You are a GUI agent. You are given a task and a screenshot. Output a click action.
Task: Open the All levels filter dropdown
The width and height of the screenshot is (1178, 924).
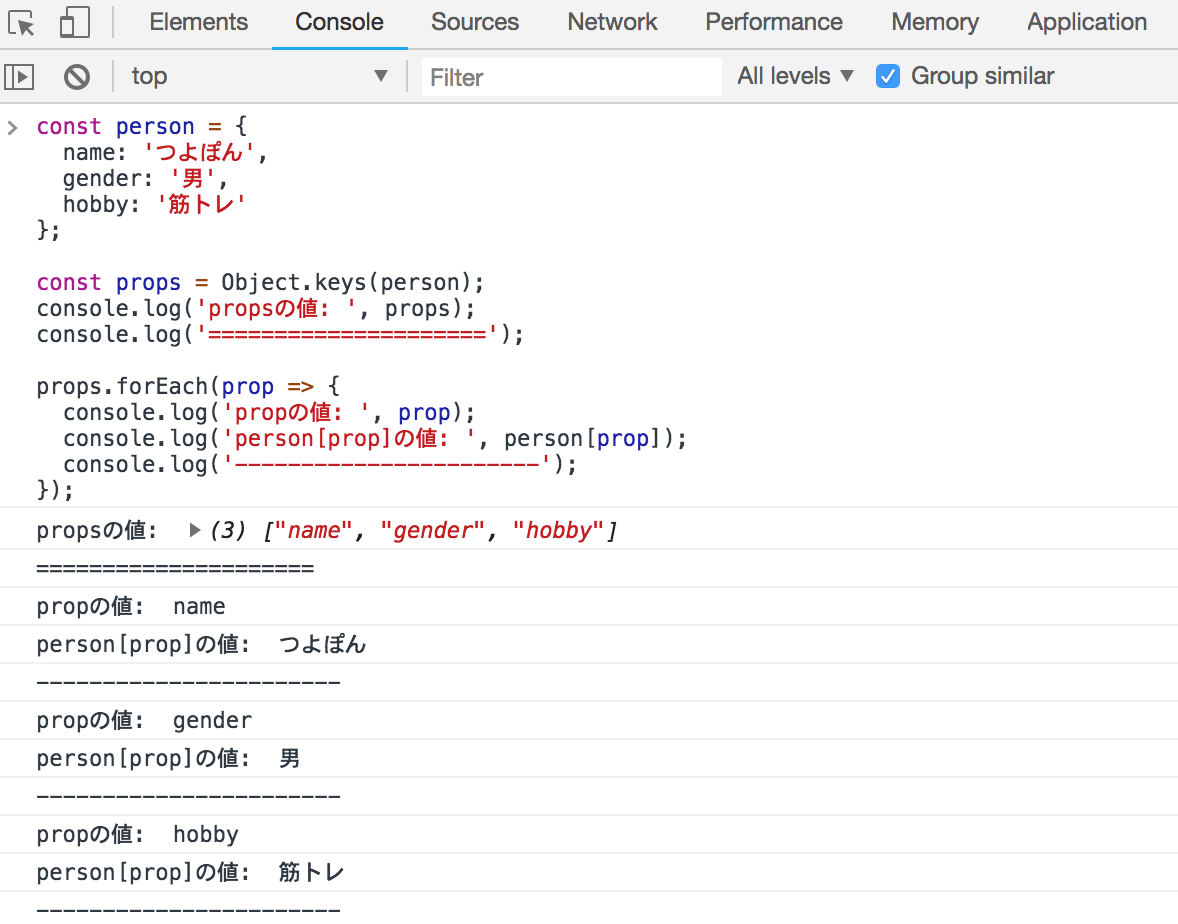pyautogui.click(x=794, y=76)
